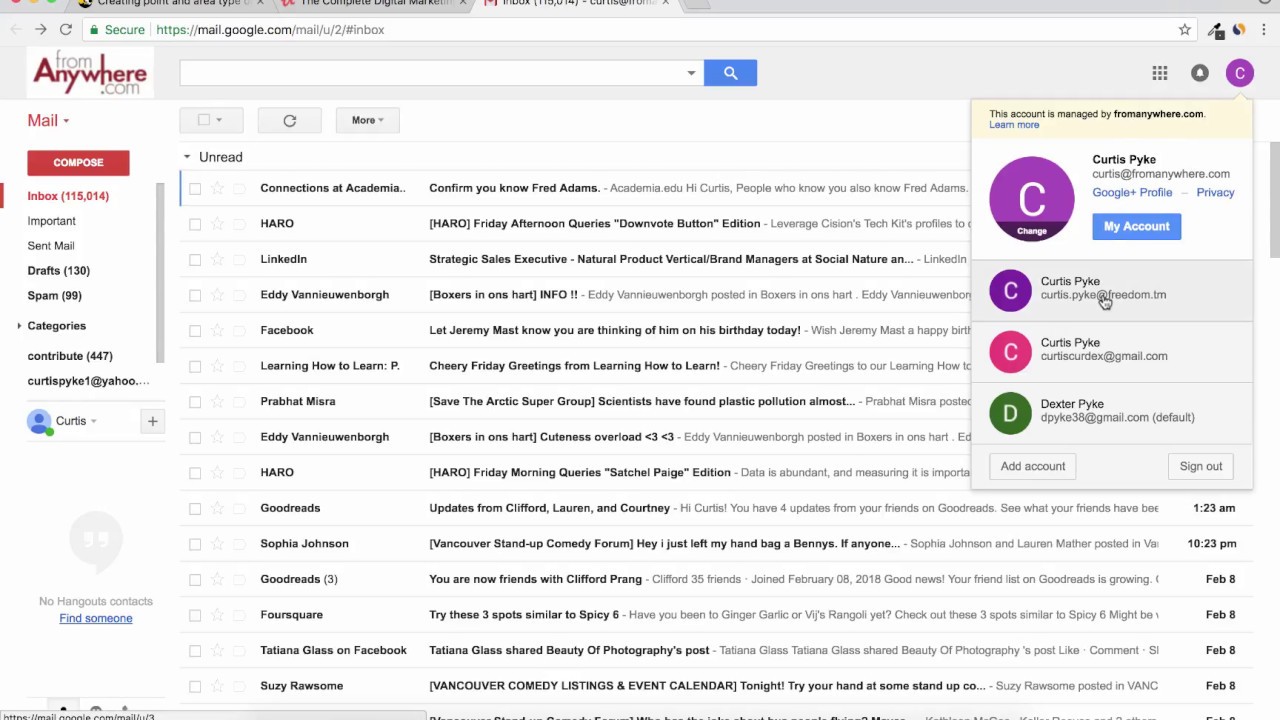
Task: Star the Connections at Academia email
Action: (x=217, y=188)
